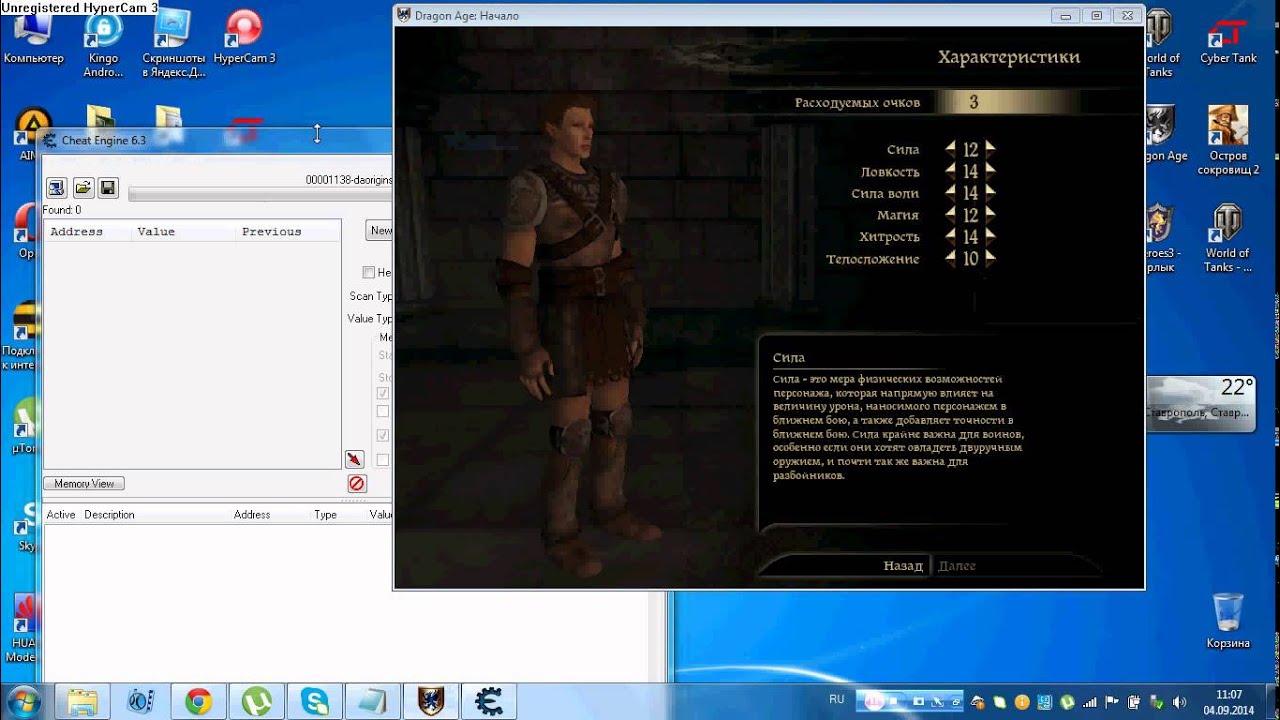Screen dimensions: 1280x720
Task: Select the Kingo Android desktop shortcut
Action: 103,43
